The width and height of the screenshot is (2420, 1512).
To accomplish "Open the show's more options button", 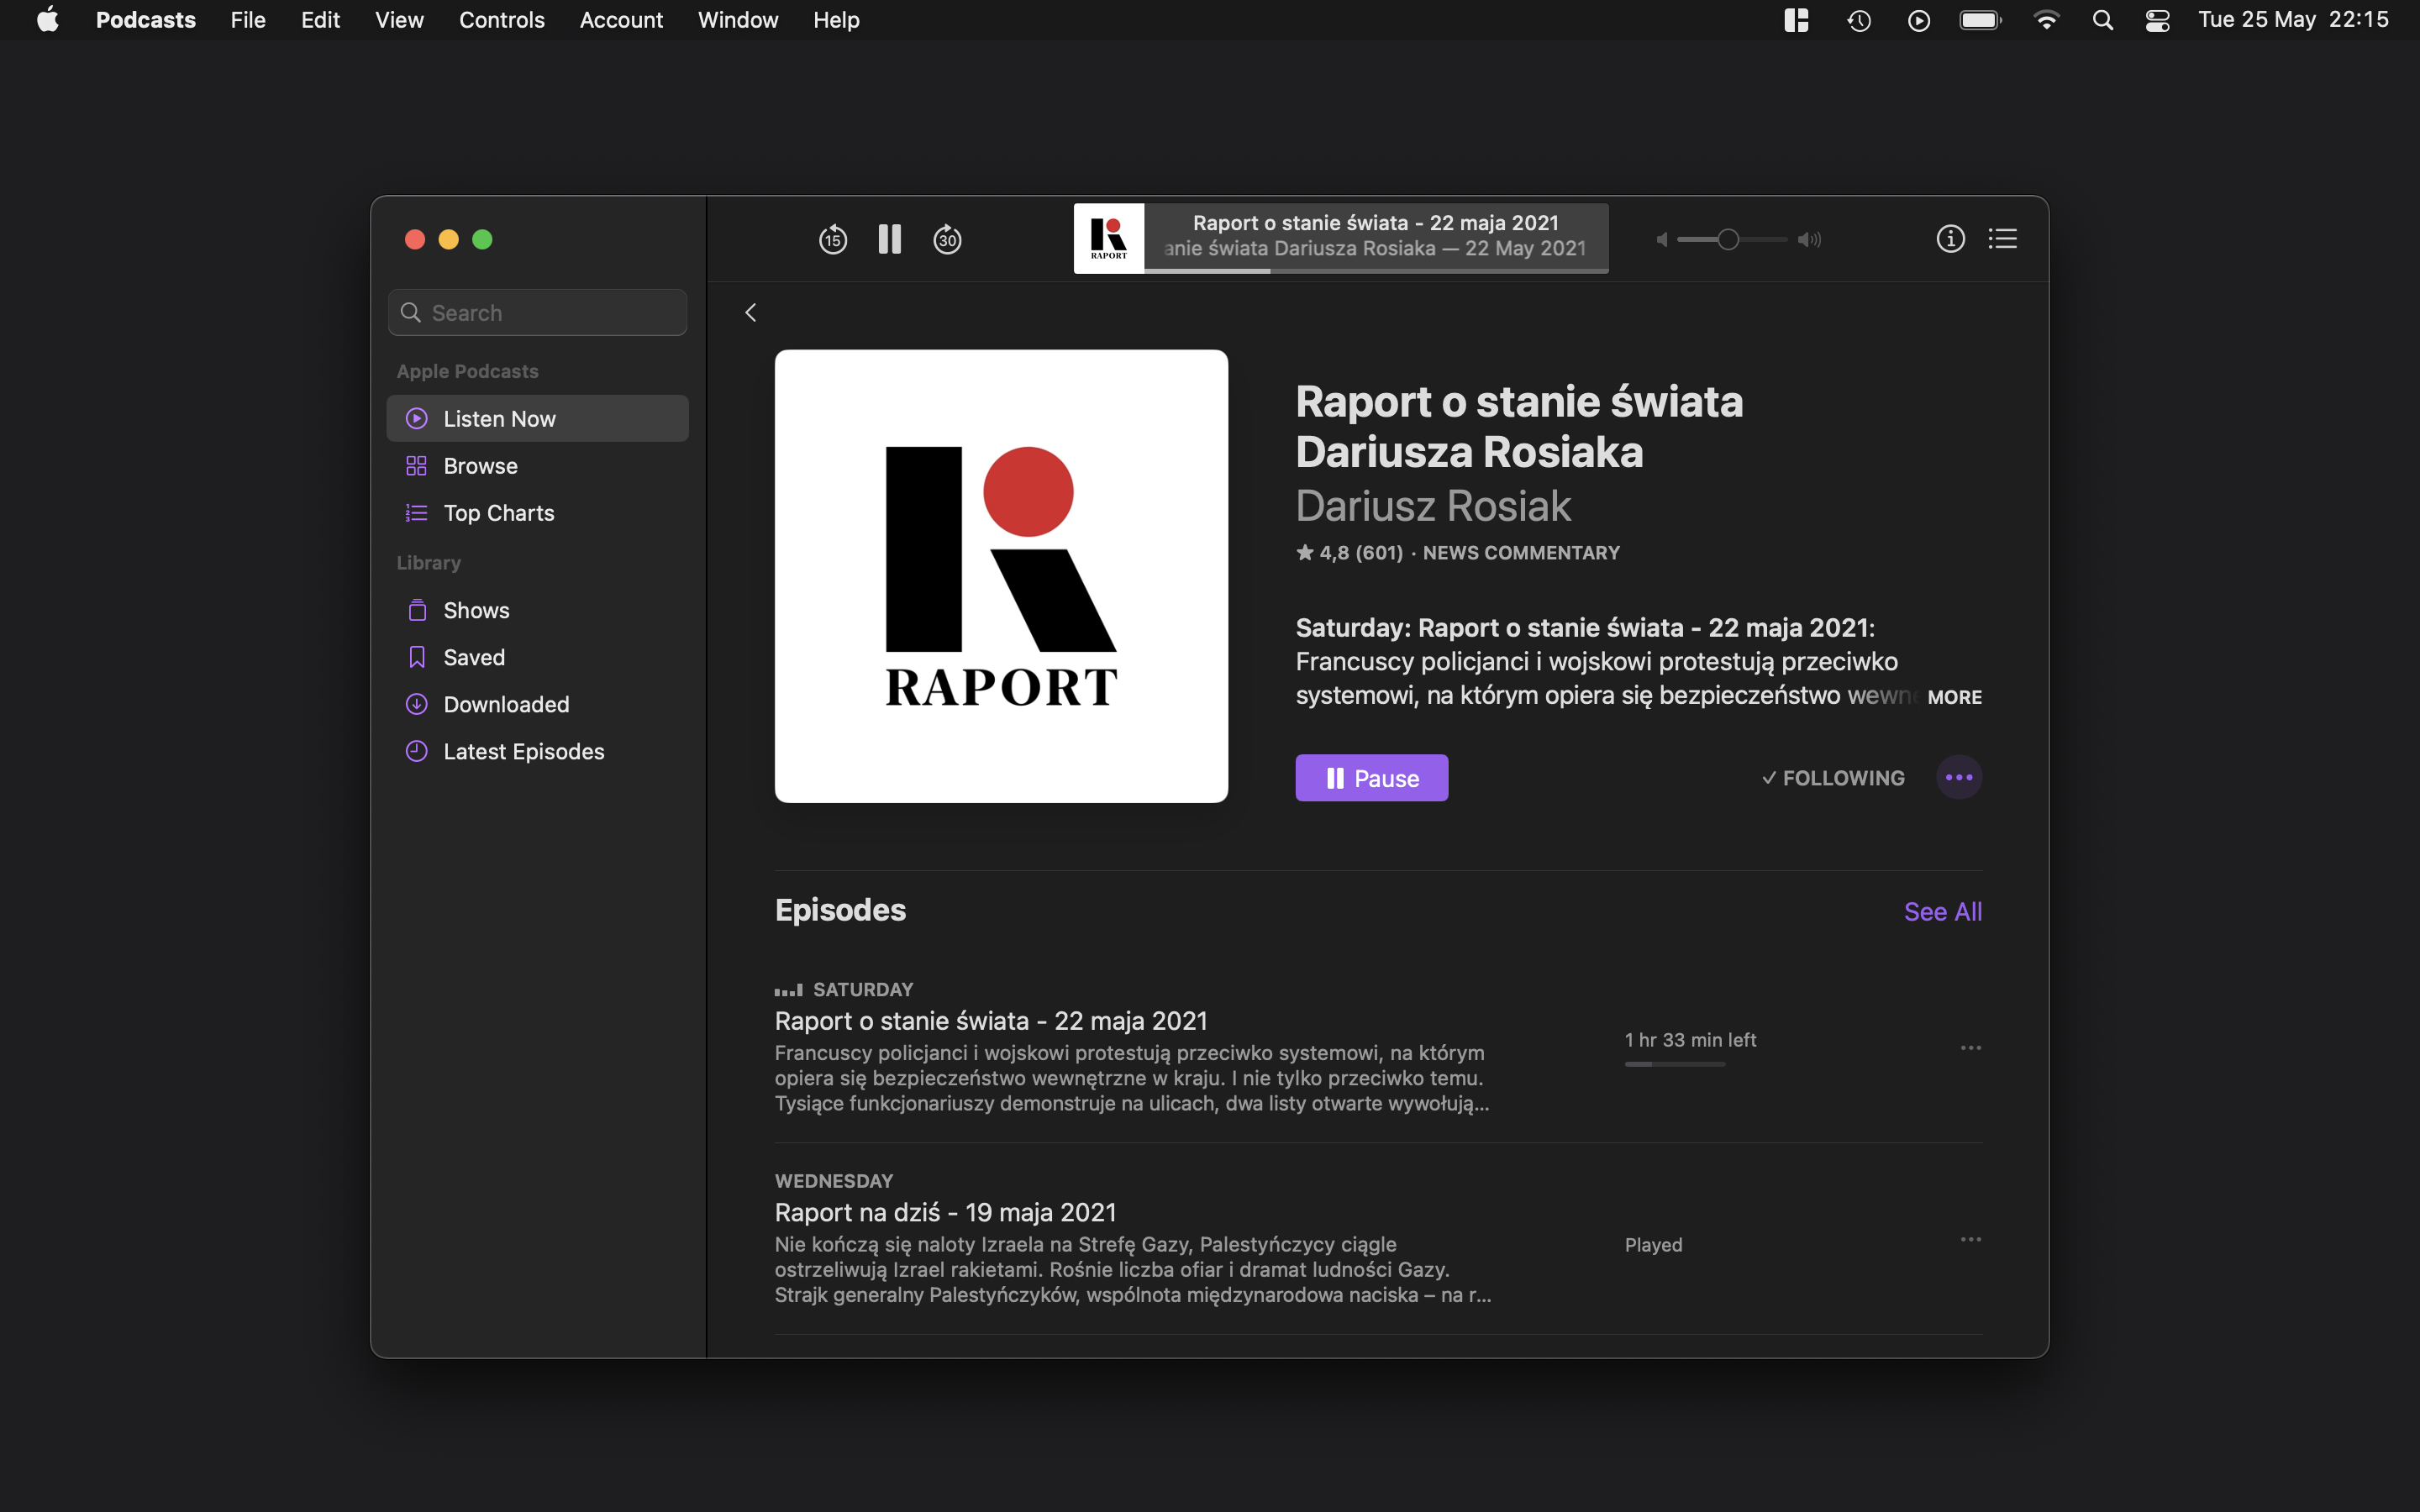I will (1958, 778).
